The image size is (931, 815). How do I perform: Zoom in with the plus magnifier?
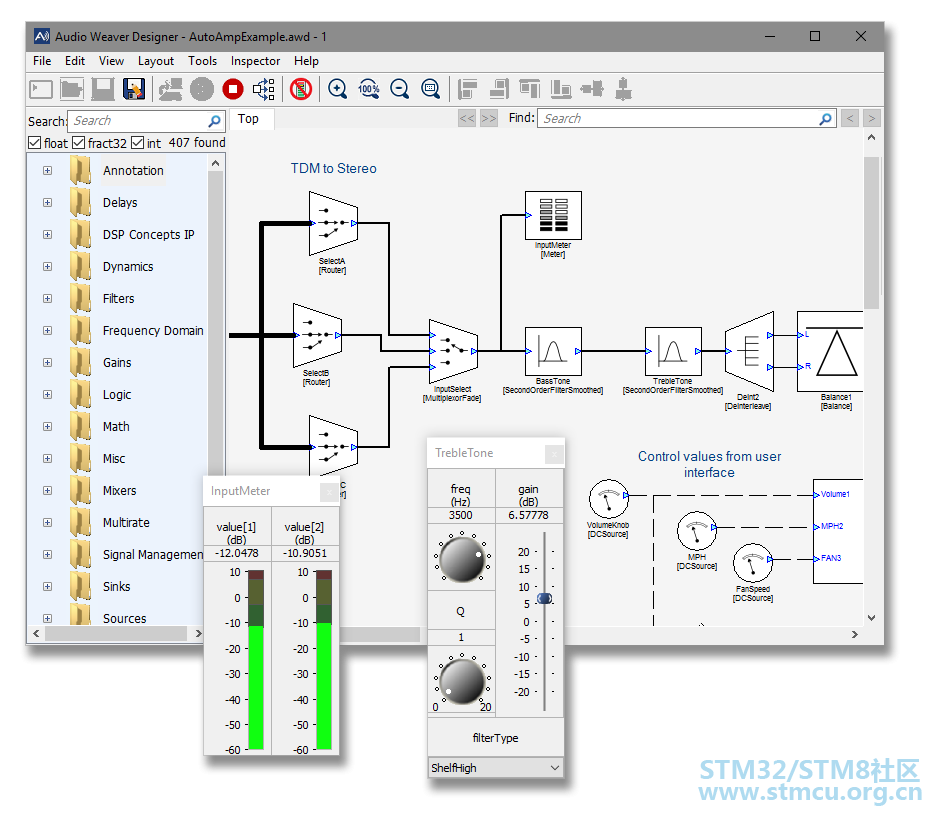click(337, 90)
